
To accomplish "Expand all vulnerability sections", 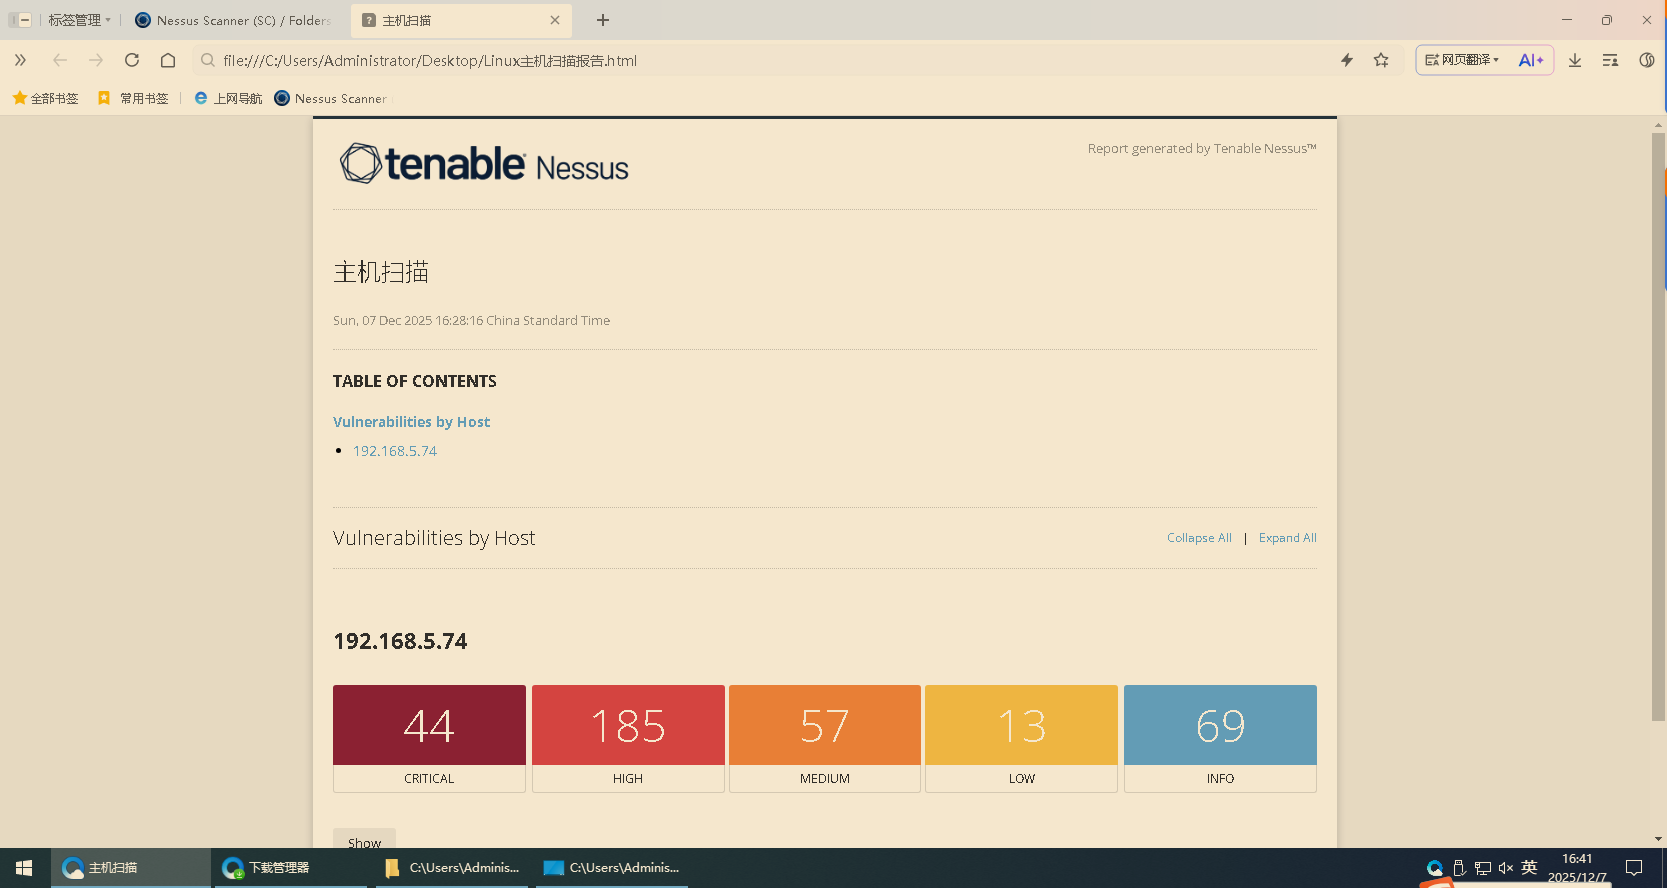I will tap(1287, 538).
